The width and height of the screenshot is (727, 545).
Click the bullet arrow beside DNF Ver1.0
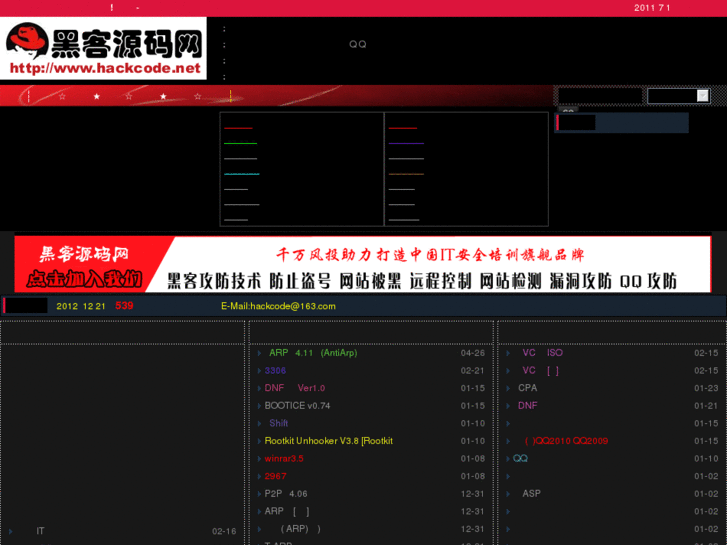point(260,388)
